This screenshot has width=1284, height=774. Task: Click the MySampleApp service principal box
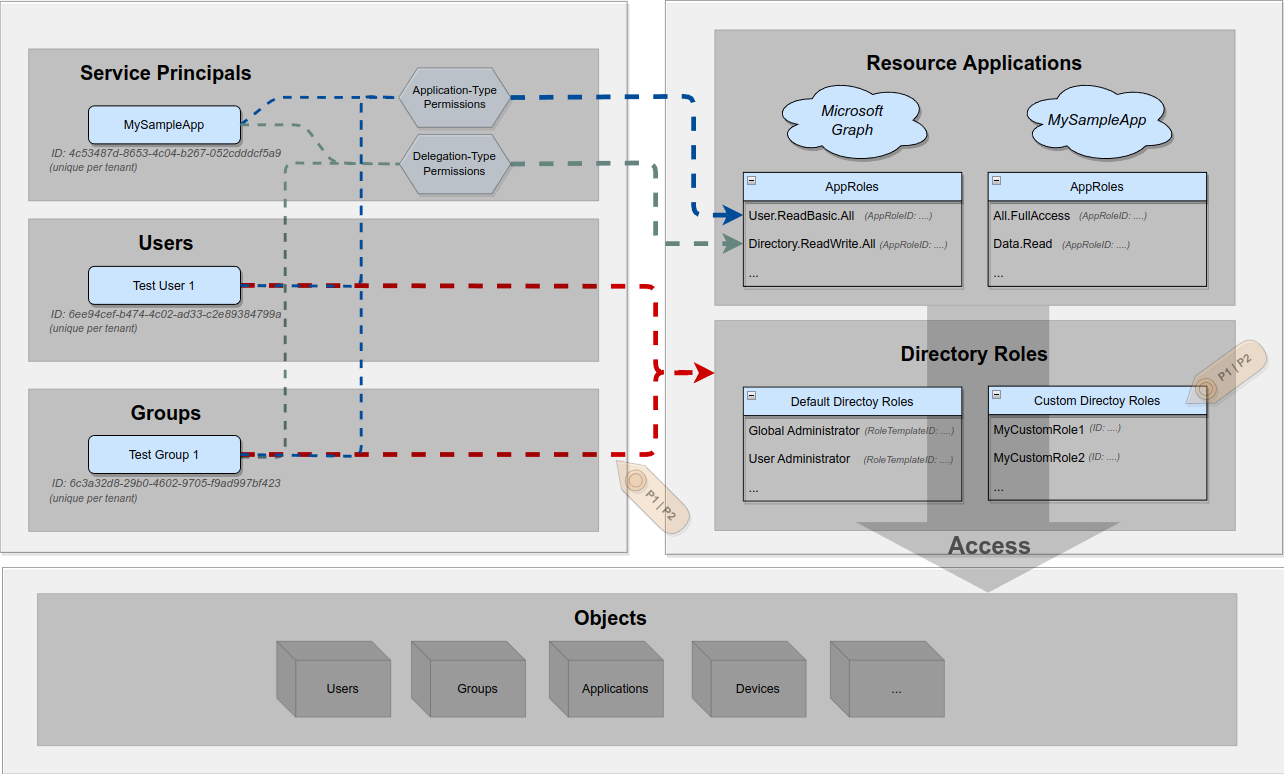[x=164, y=124]
